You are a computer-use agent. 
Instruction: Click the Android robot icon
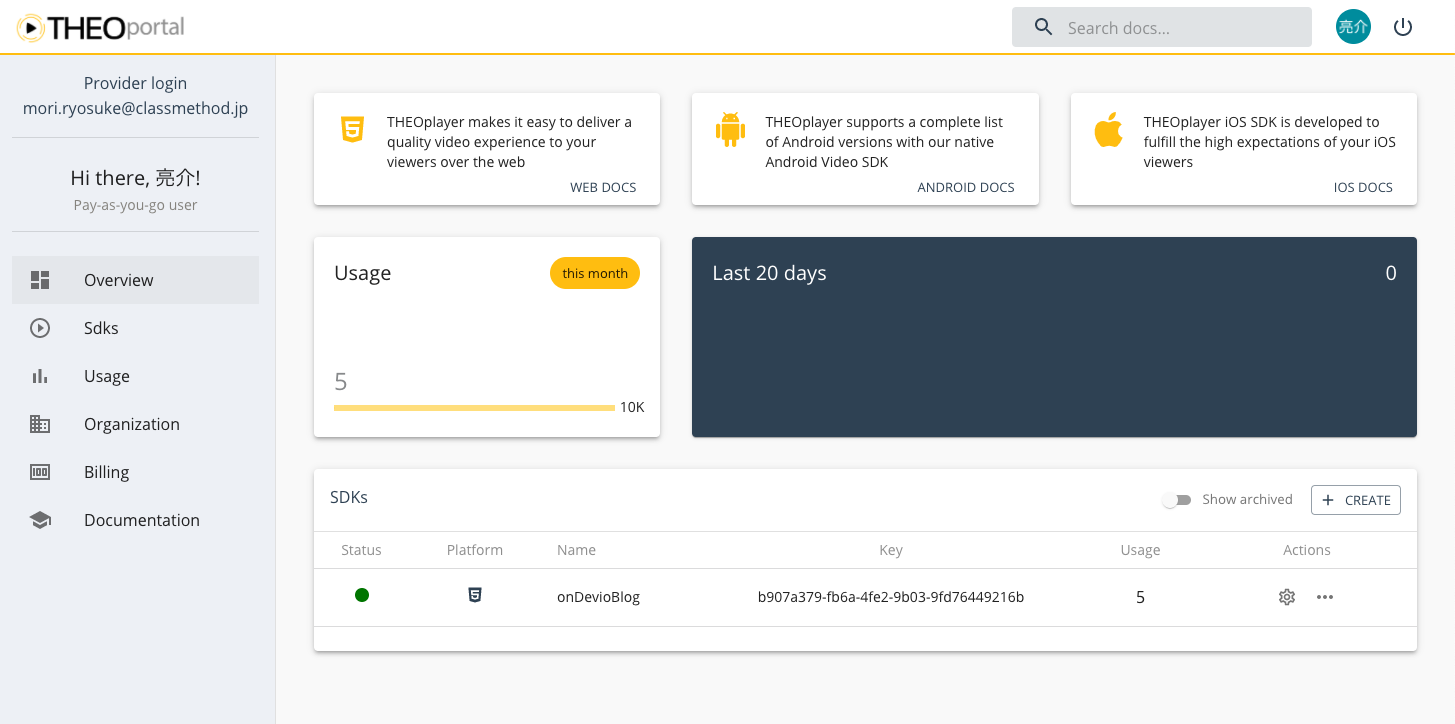click(730, 130)
